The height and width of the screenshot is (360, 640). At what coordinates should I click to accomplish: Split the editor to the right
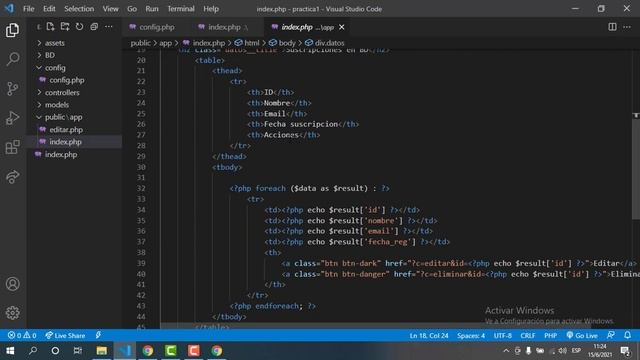click(x=612, y=27)
